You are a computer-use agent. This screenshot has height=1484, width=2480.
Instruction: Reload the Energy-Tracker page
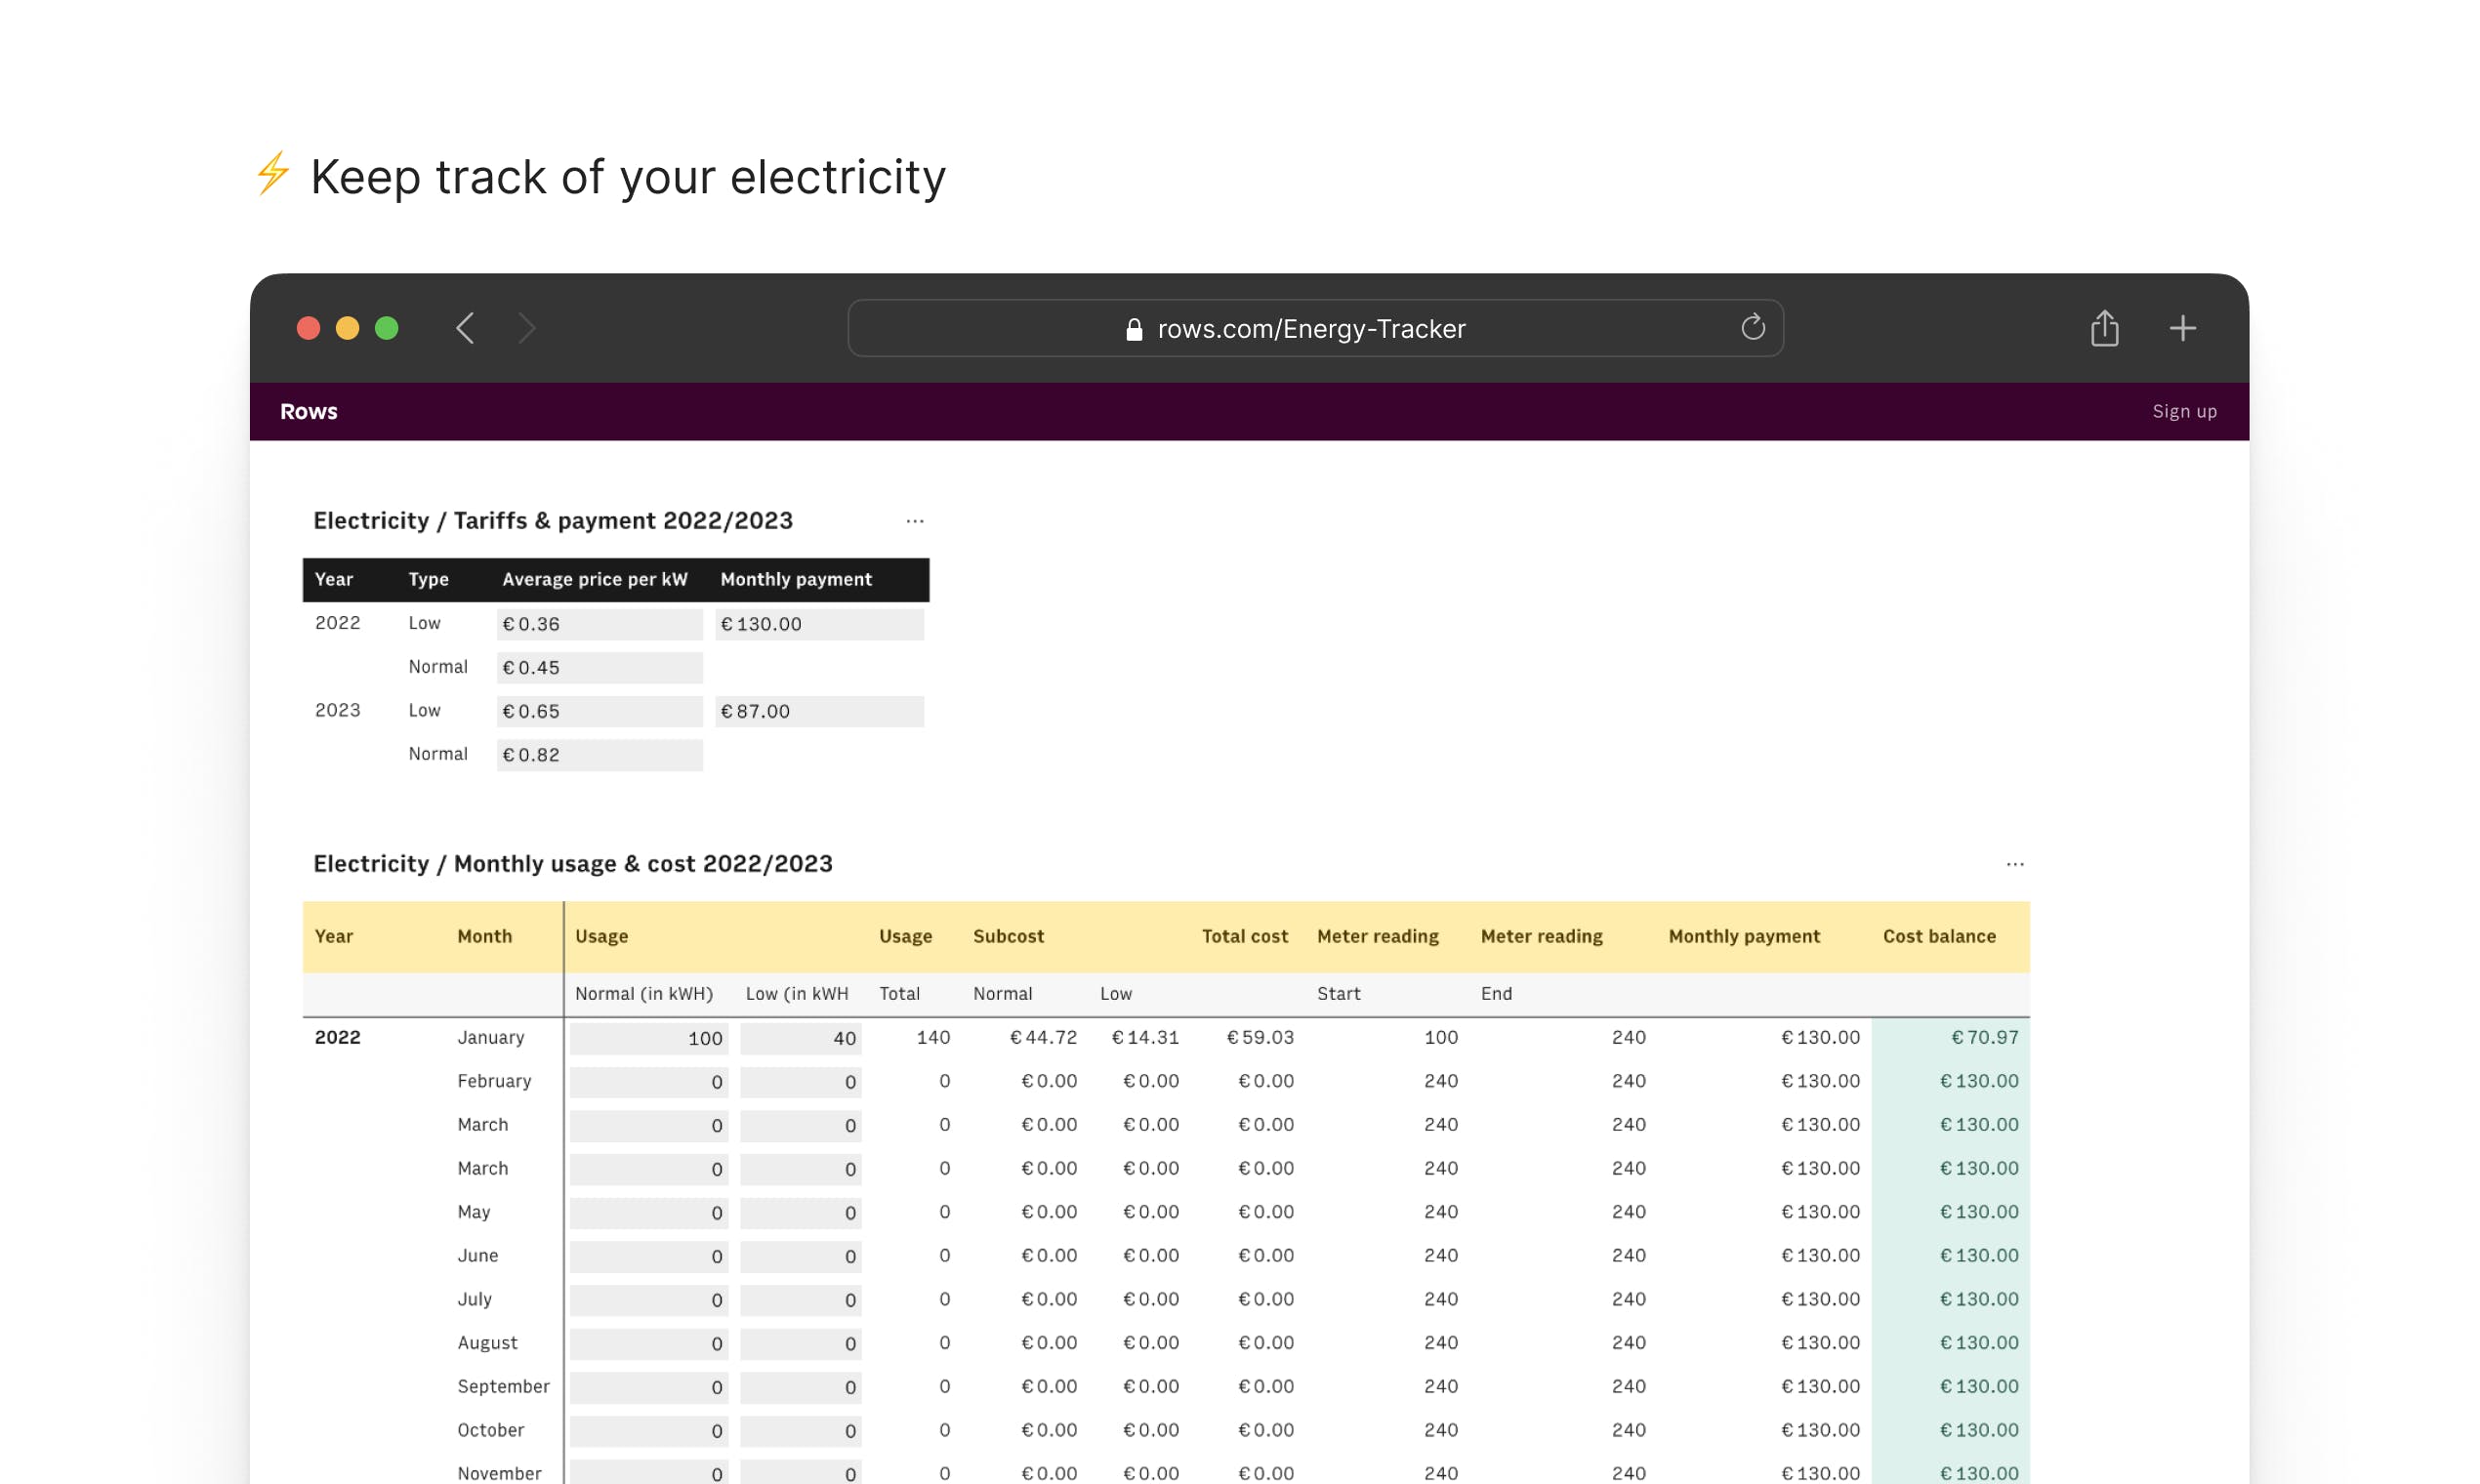click(1753, 327)
